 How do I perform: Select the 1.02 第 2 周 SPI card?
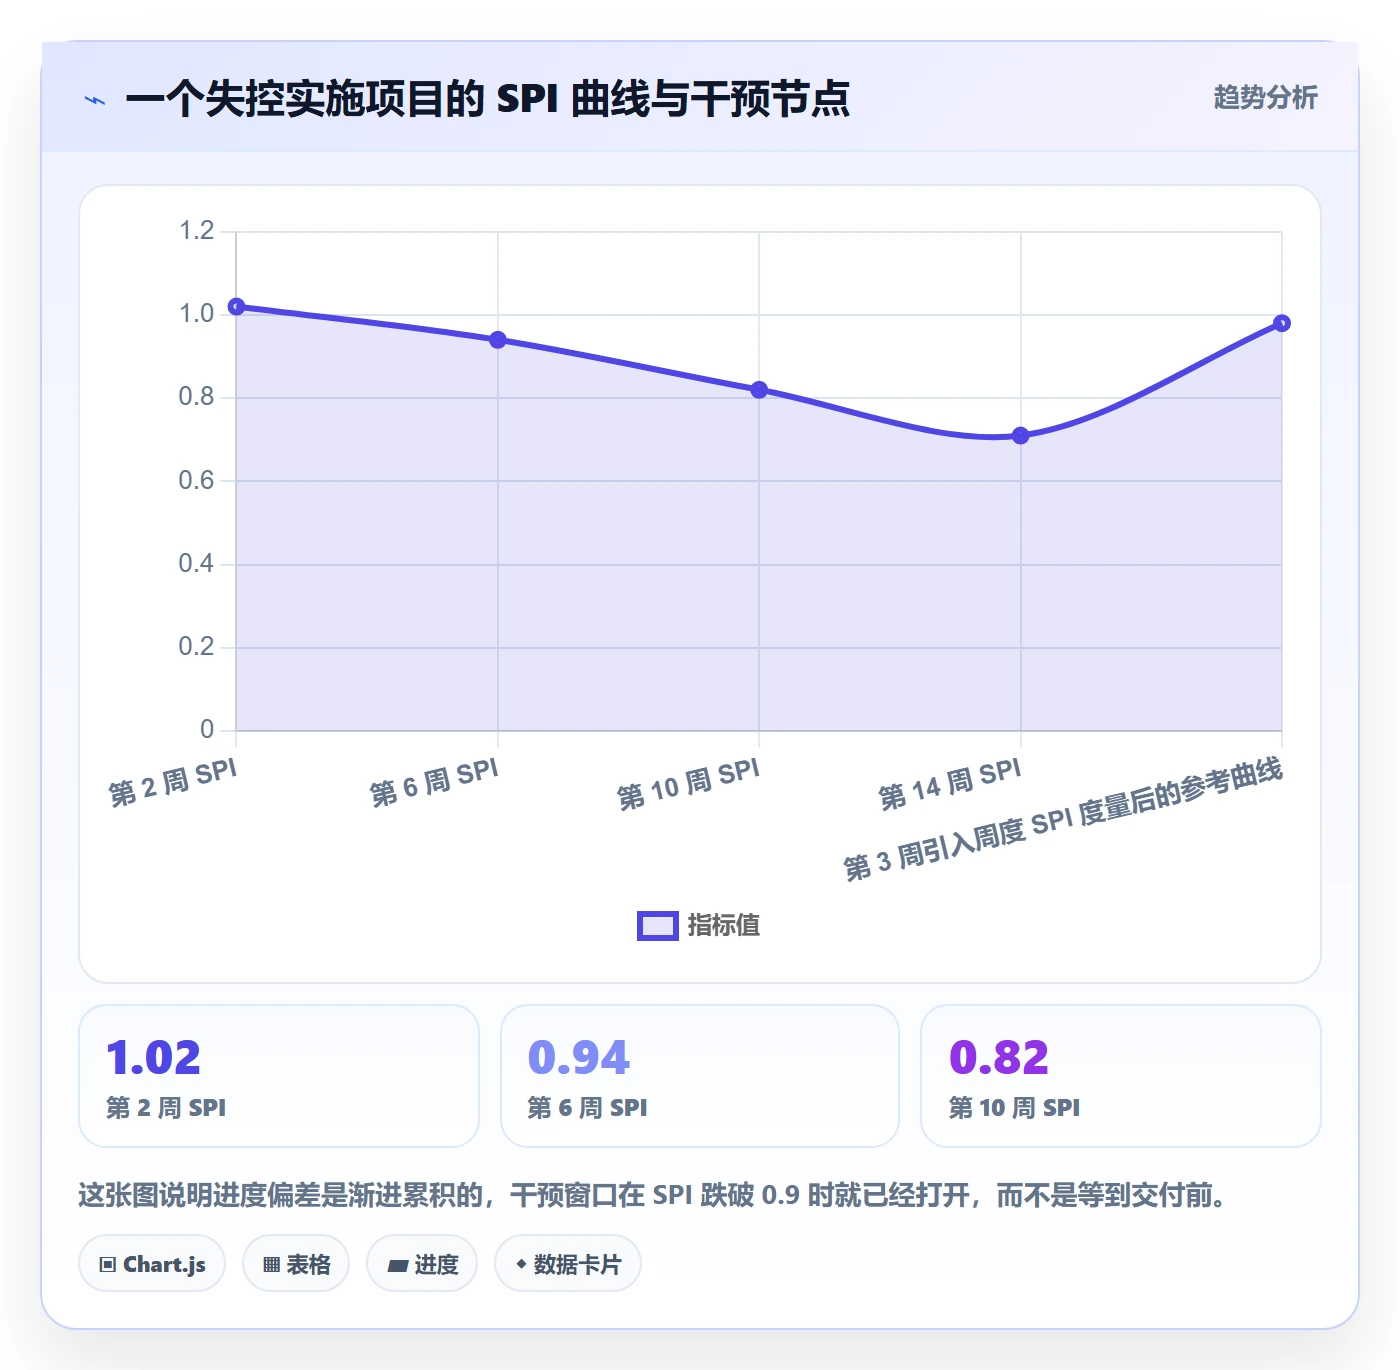(x=279, y=1076)
